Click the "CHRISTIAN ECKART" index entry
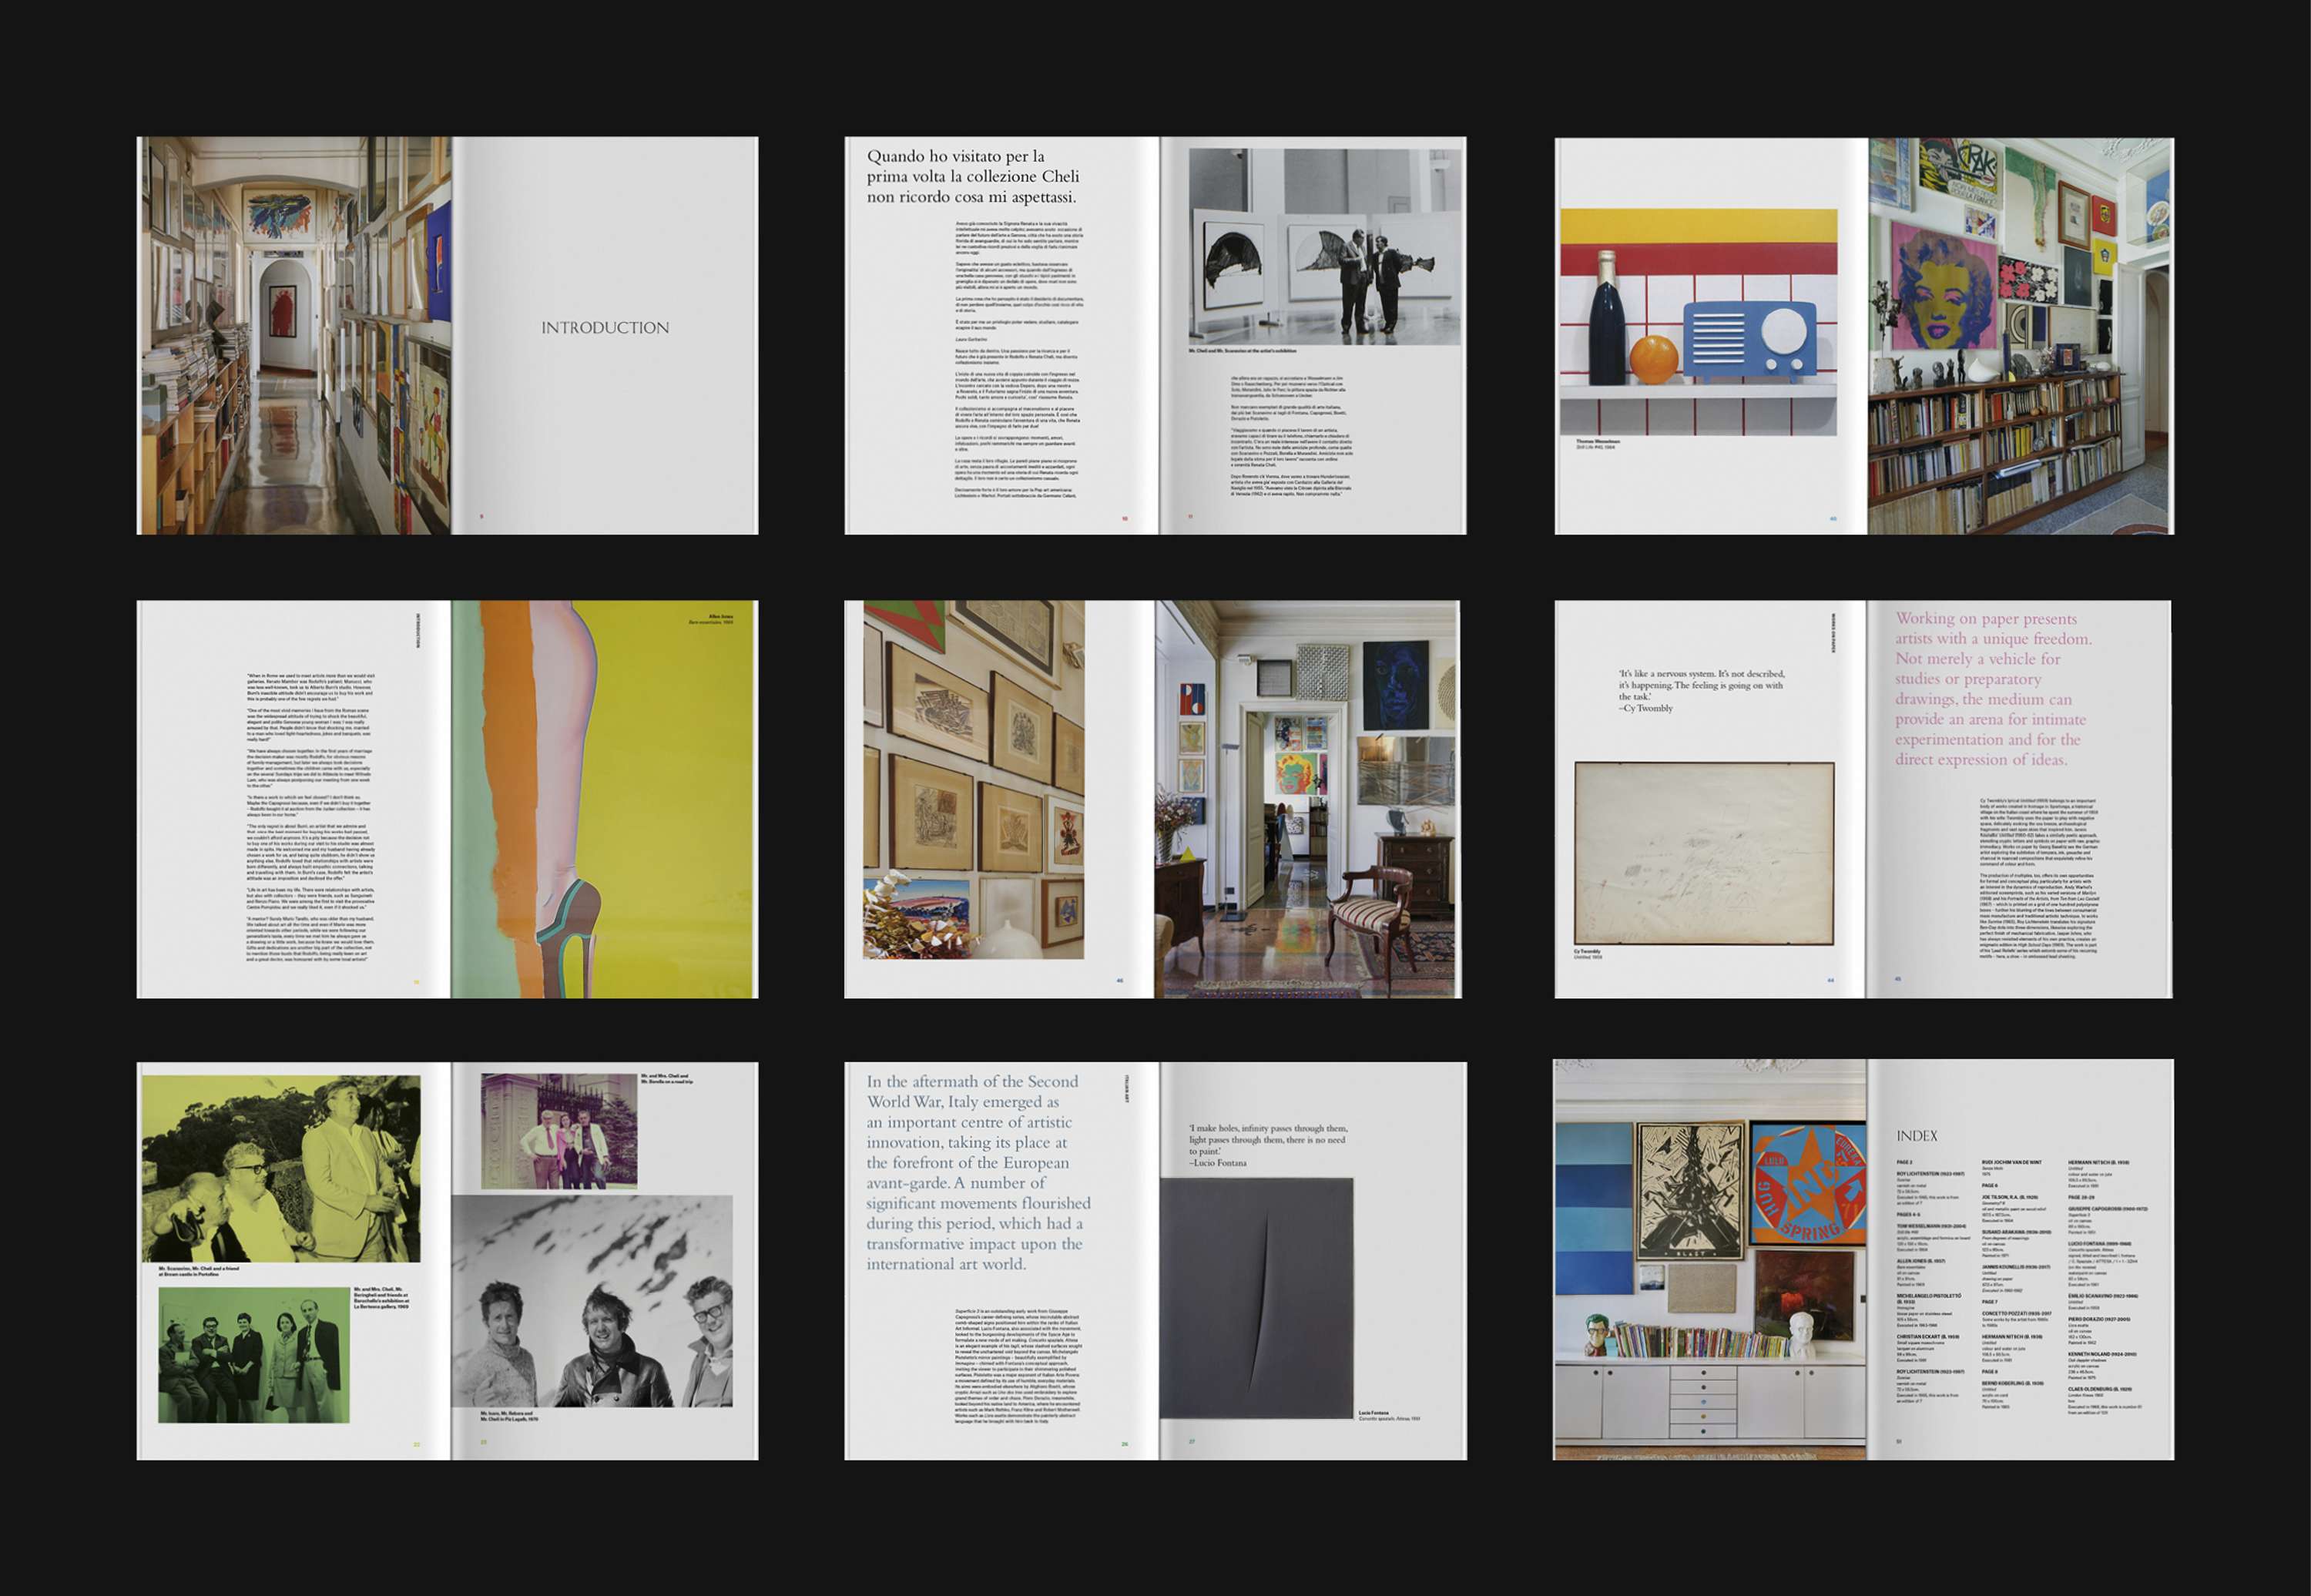 point(1929,1336)
